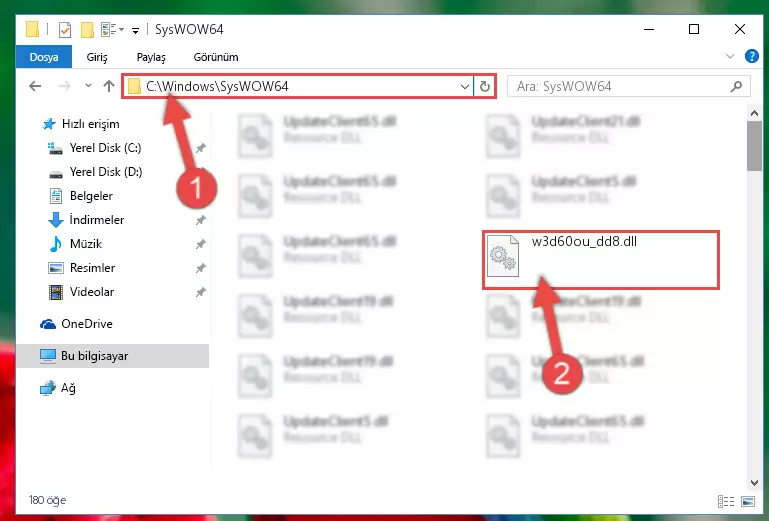Open the address bar history dropdown

(x=464, y=87)
